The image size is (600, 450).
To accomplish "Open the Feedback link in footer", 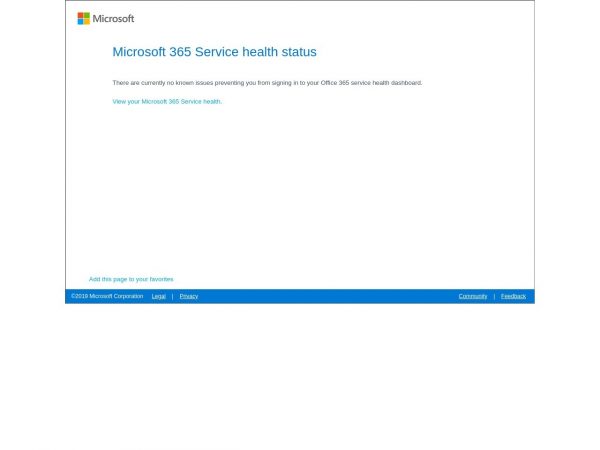I will coord(513,296).
